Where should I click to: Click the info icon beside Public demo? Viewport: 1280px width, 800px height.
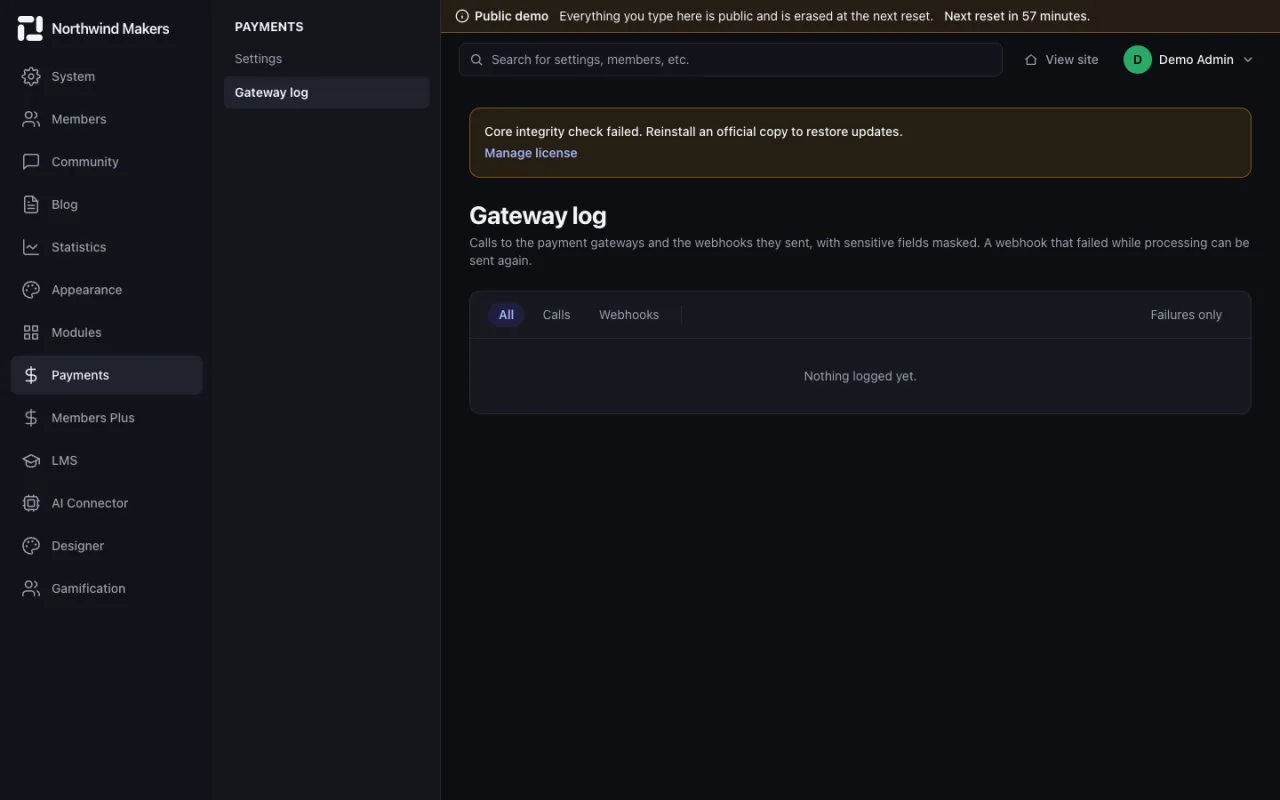tap(462, 16)
